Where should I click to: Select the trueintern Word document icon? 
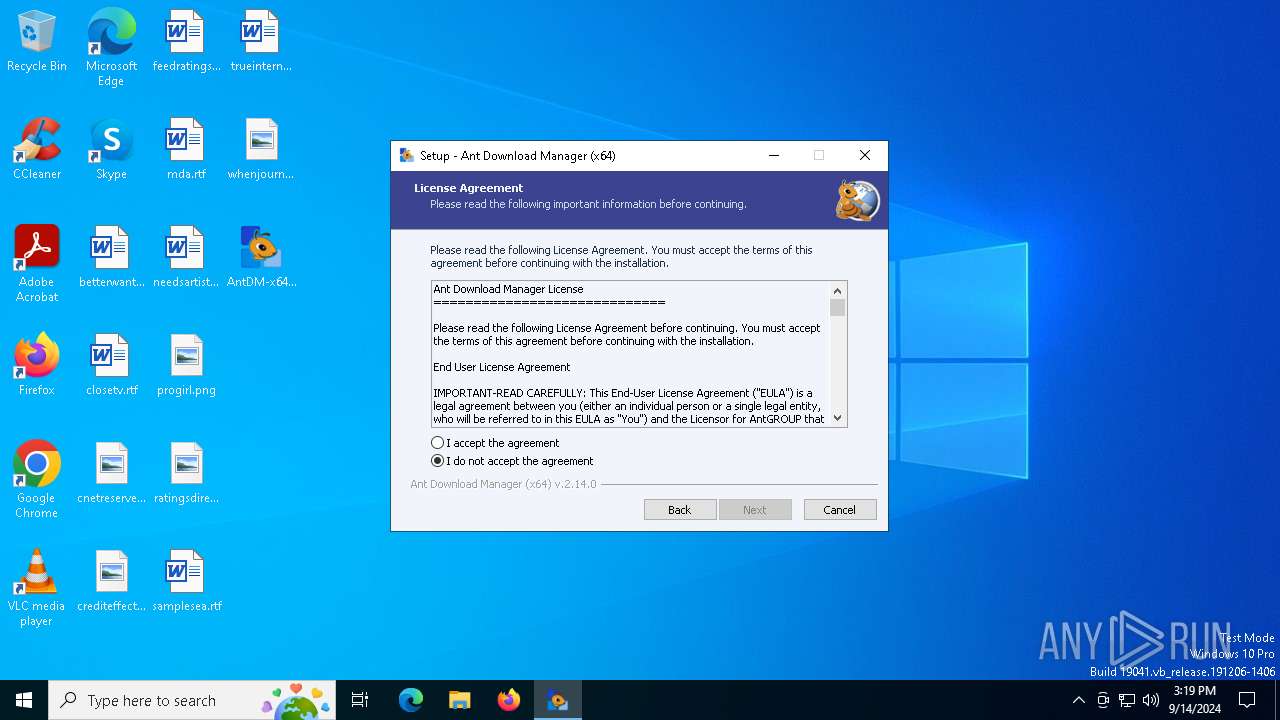pos(261,42)
